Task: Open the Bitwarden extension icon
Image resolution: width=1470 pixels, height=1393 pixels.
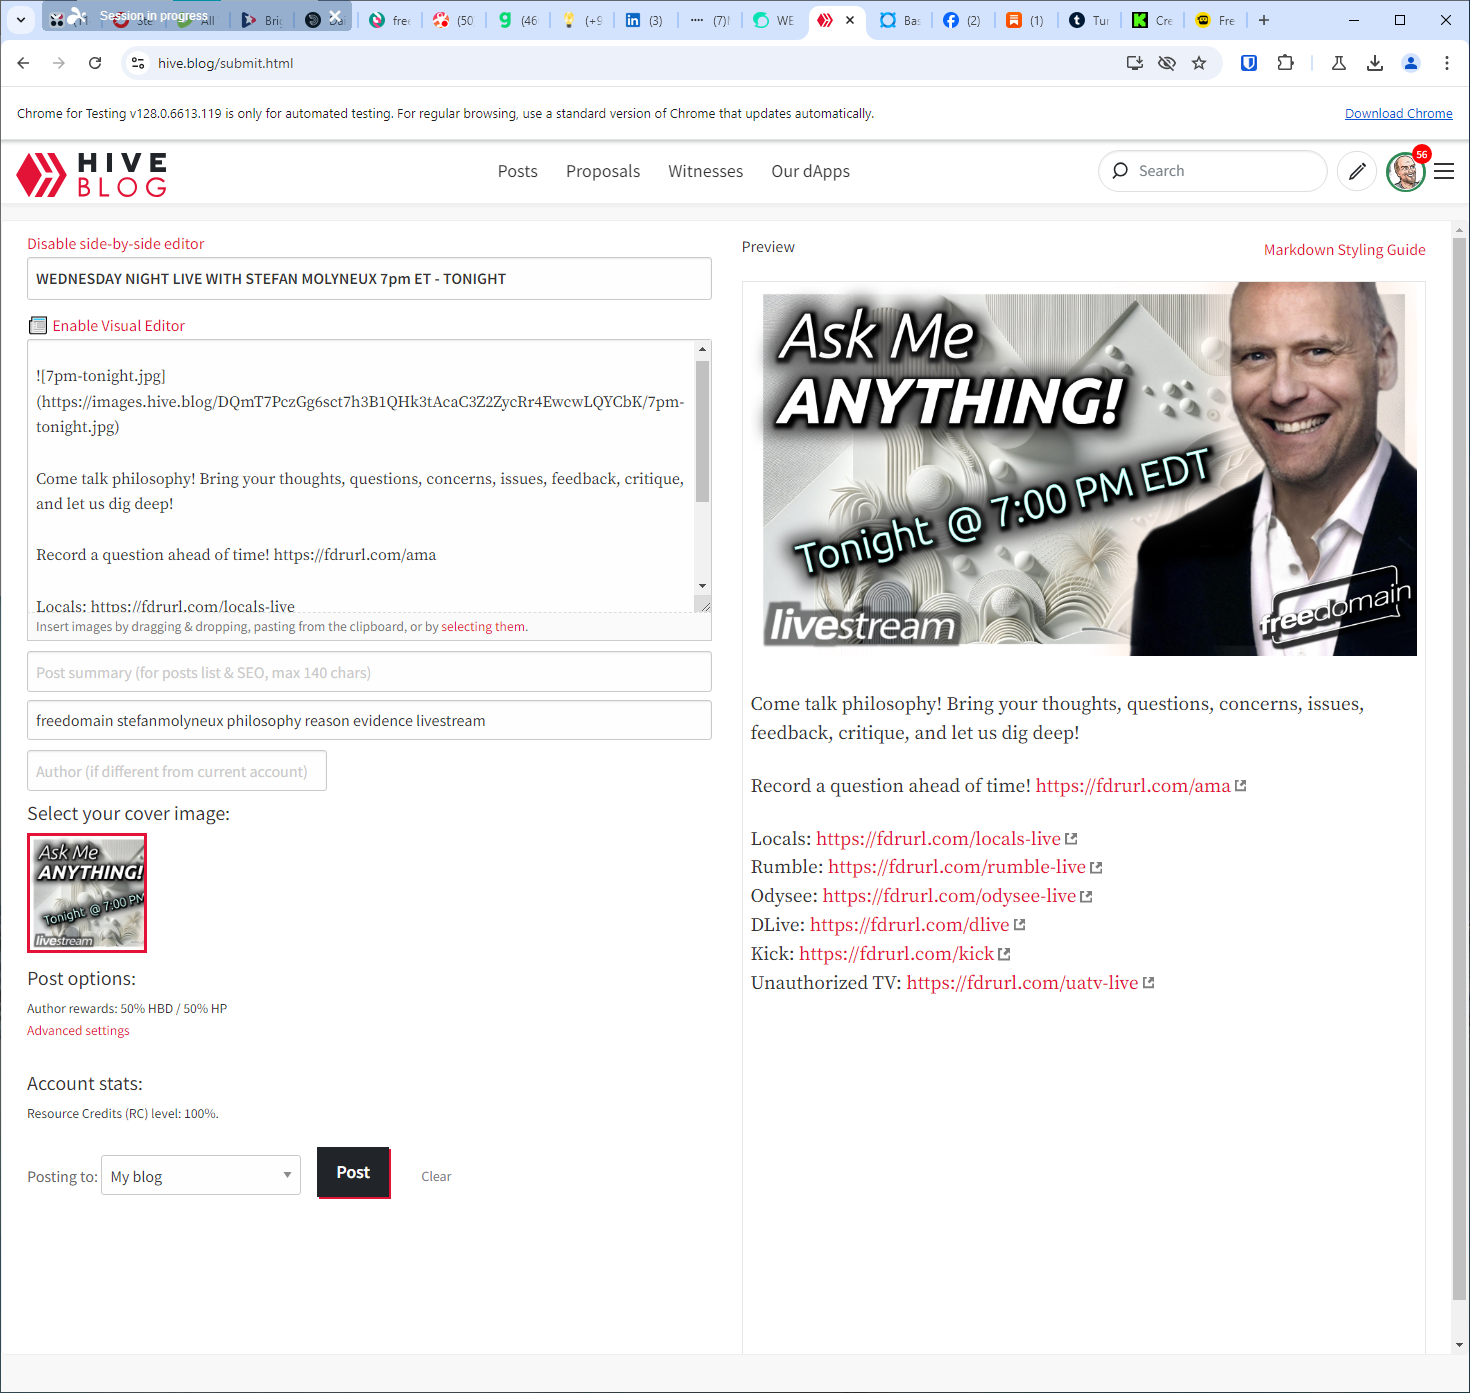Action: [1249, 63]
